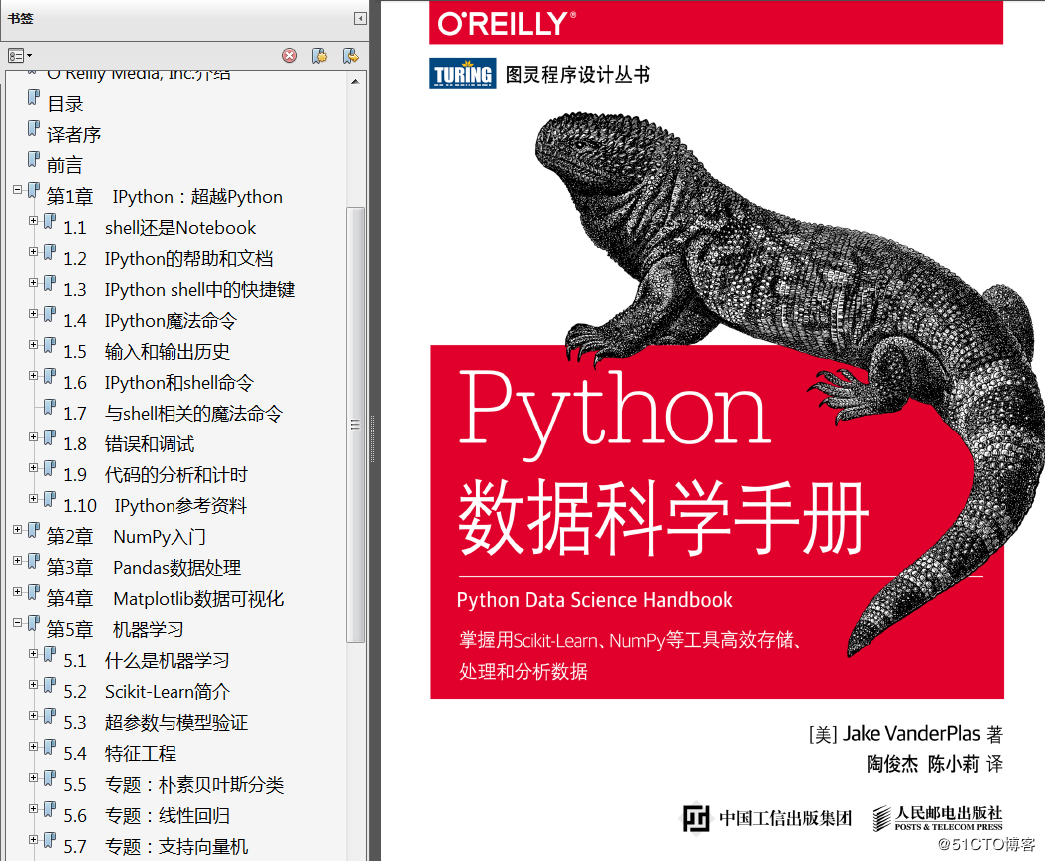The height and width of the screenshot is (861, 1045).
Task: Go to bookmark 1.5 输入和输出历史
Action: (146, 352)
